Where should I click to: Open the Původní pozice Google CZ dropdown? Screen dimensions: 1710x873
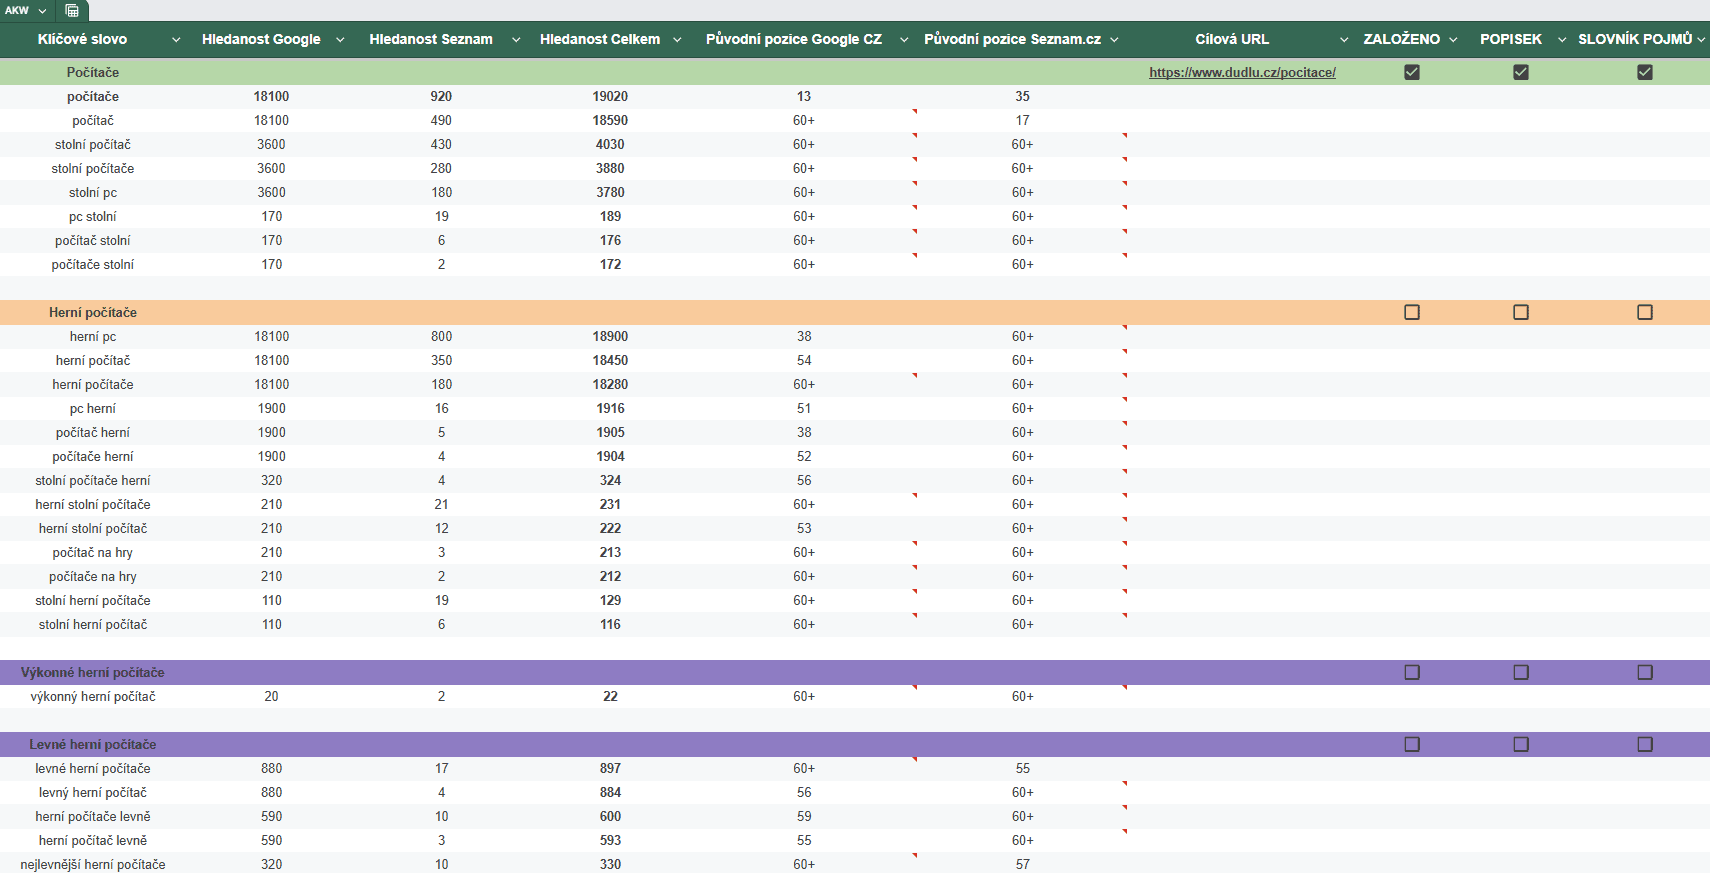(x=904, y=40)
